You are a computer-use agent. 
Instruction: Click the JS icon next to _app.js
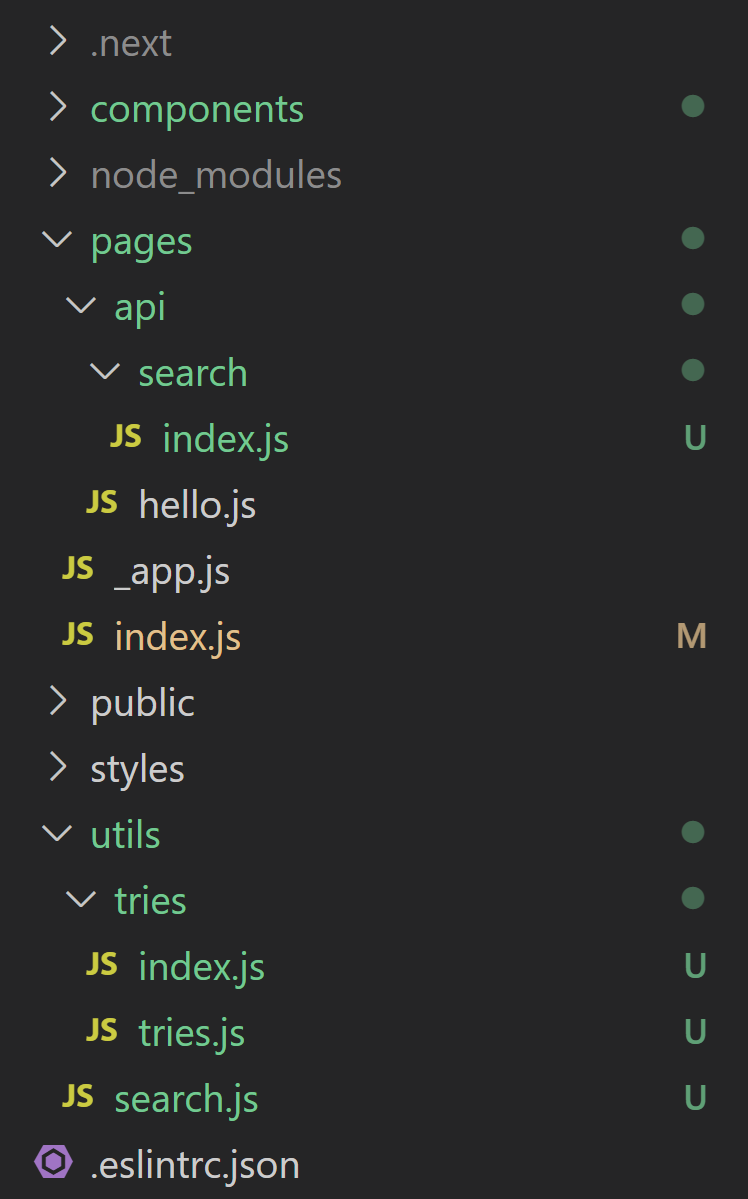pyautogui.click(x=78, y=568)
